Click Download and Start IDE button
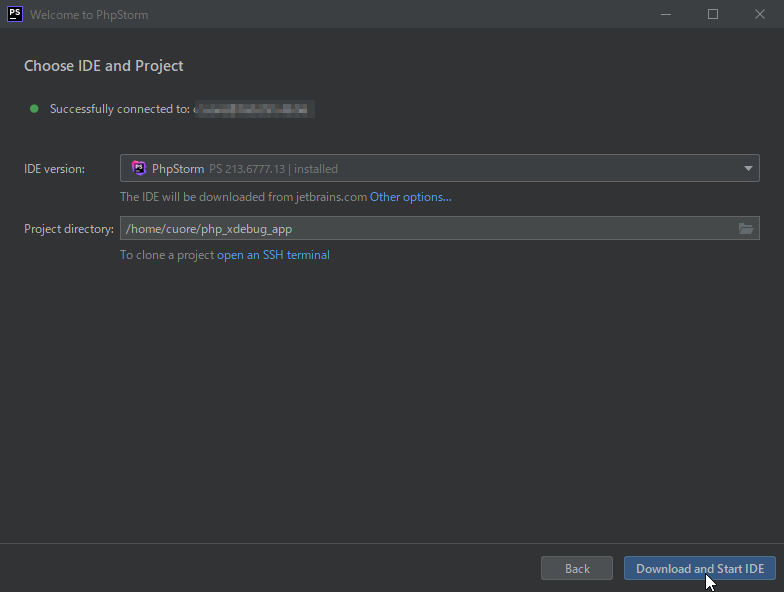The height and width of the screenshot is (592, 784). tap(699, 569)
